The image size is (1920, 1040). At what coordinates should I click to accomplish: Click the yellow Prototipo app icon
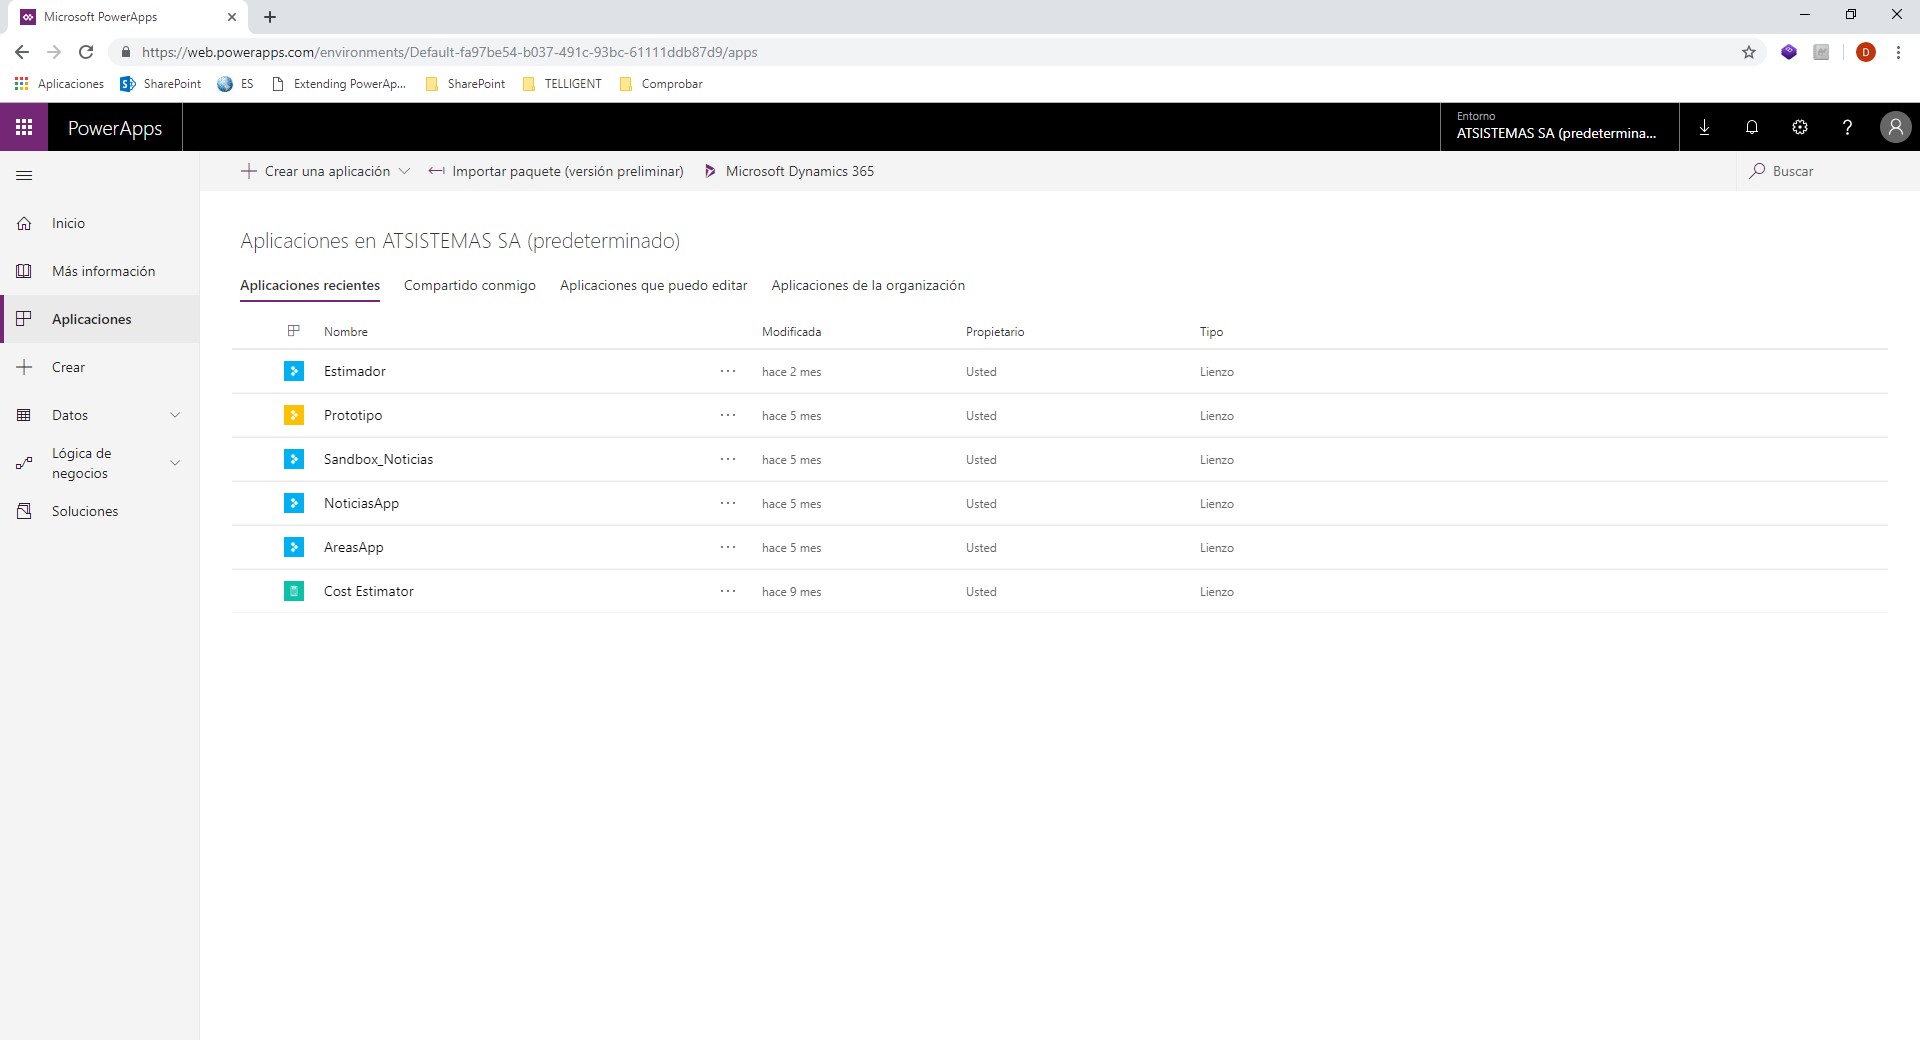coord(294,415)
